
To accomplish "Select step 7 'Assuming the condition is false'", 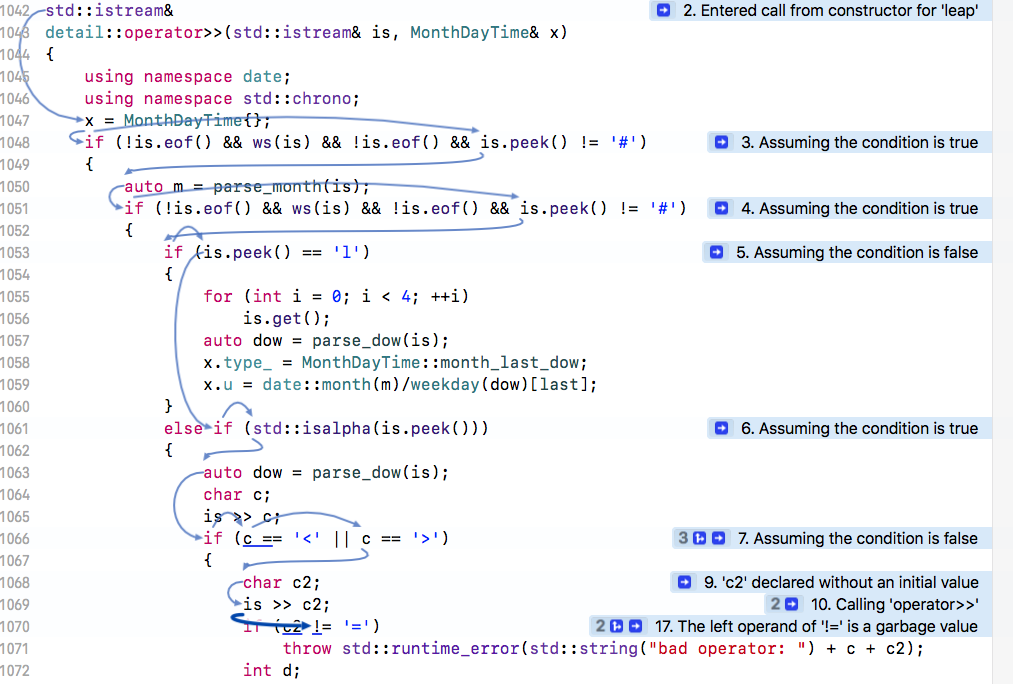I will [858, 538].
